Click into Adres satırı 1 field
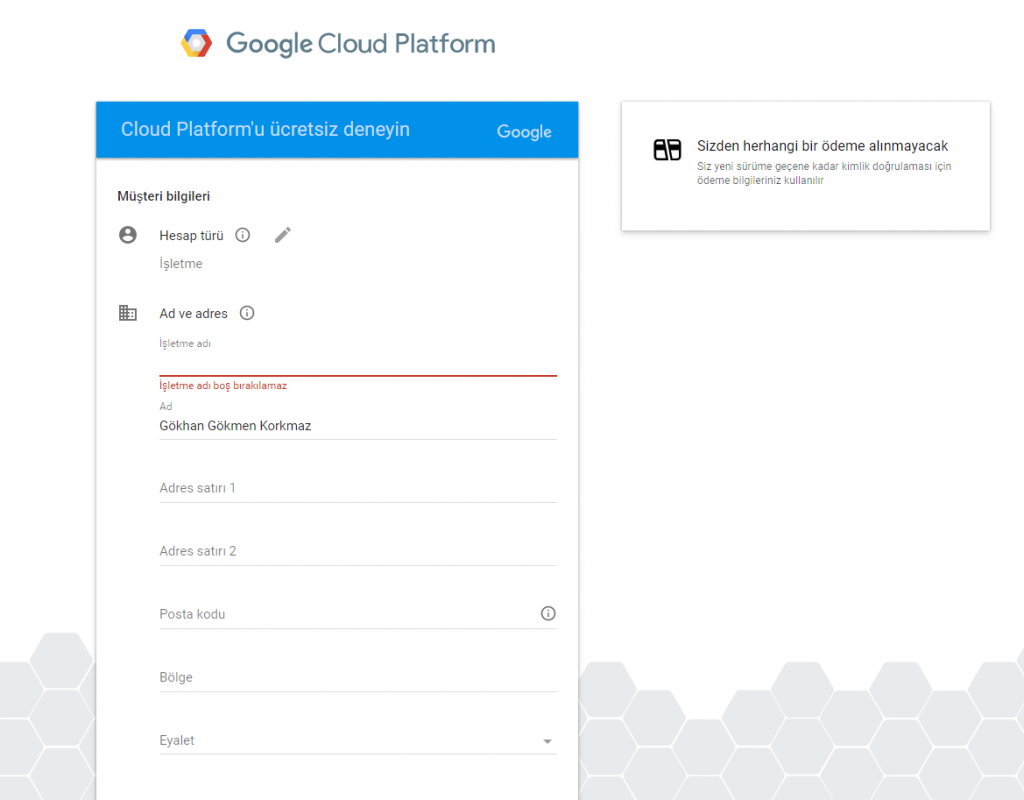Viewport: 1024px width, 800px height. point(358,488)
